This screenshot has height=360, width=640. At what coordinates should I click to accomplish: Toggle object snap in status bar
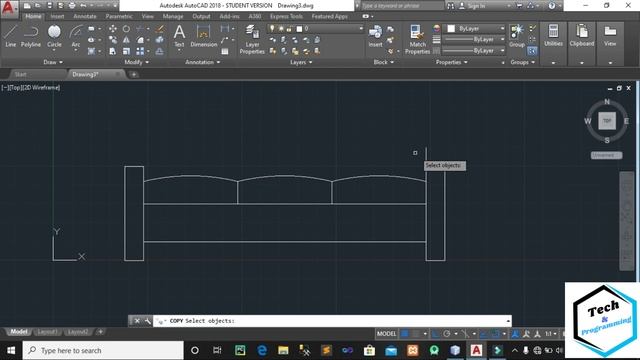coord(495,334)
